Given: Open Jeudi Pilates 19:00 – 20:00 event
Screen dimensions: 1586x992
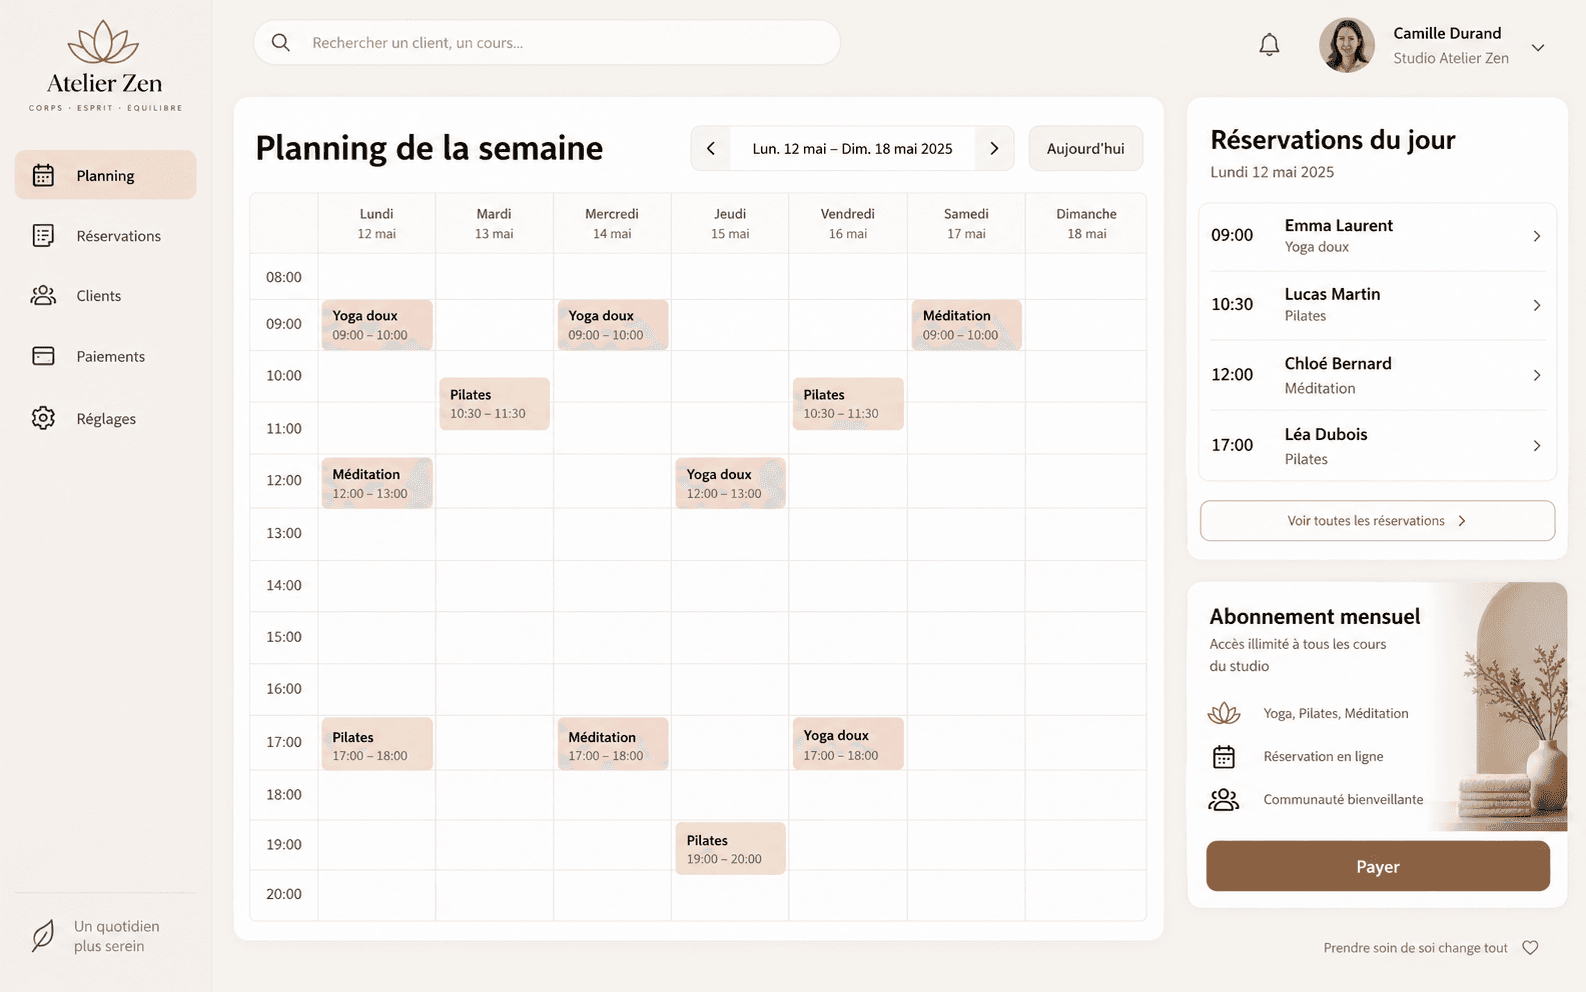Looking at the screenshot, I should (730, 849).
